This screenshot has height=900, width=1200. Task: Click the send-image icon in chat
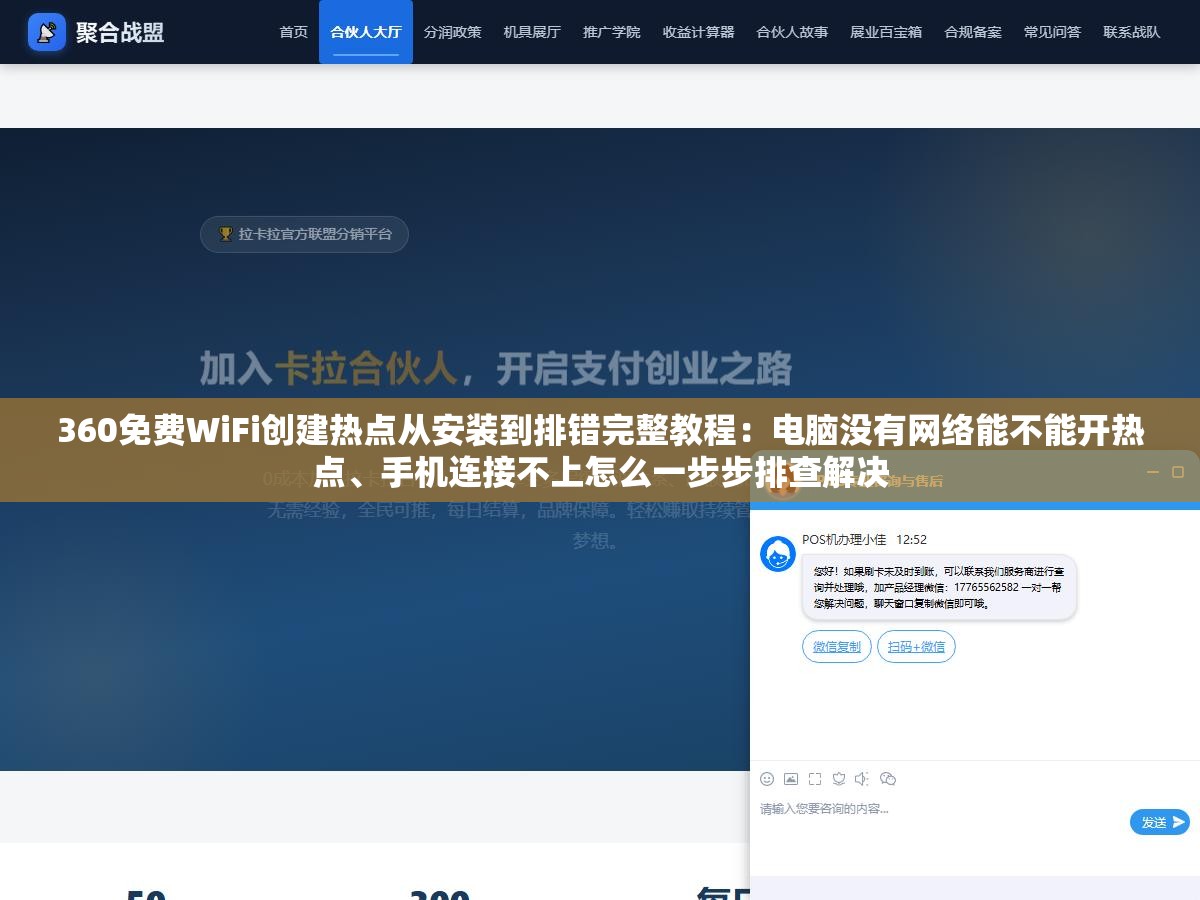[x=791, y=779]
